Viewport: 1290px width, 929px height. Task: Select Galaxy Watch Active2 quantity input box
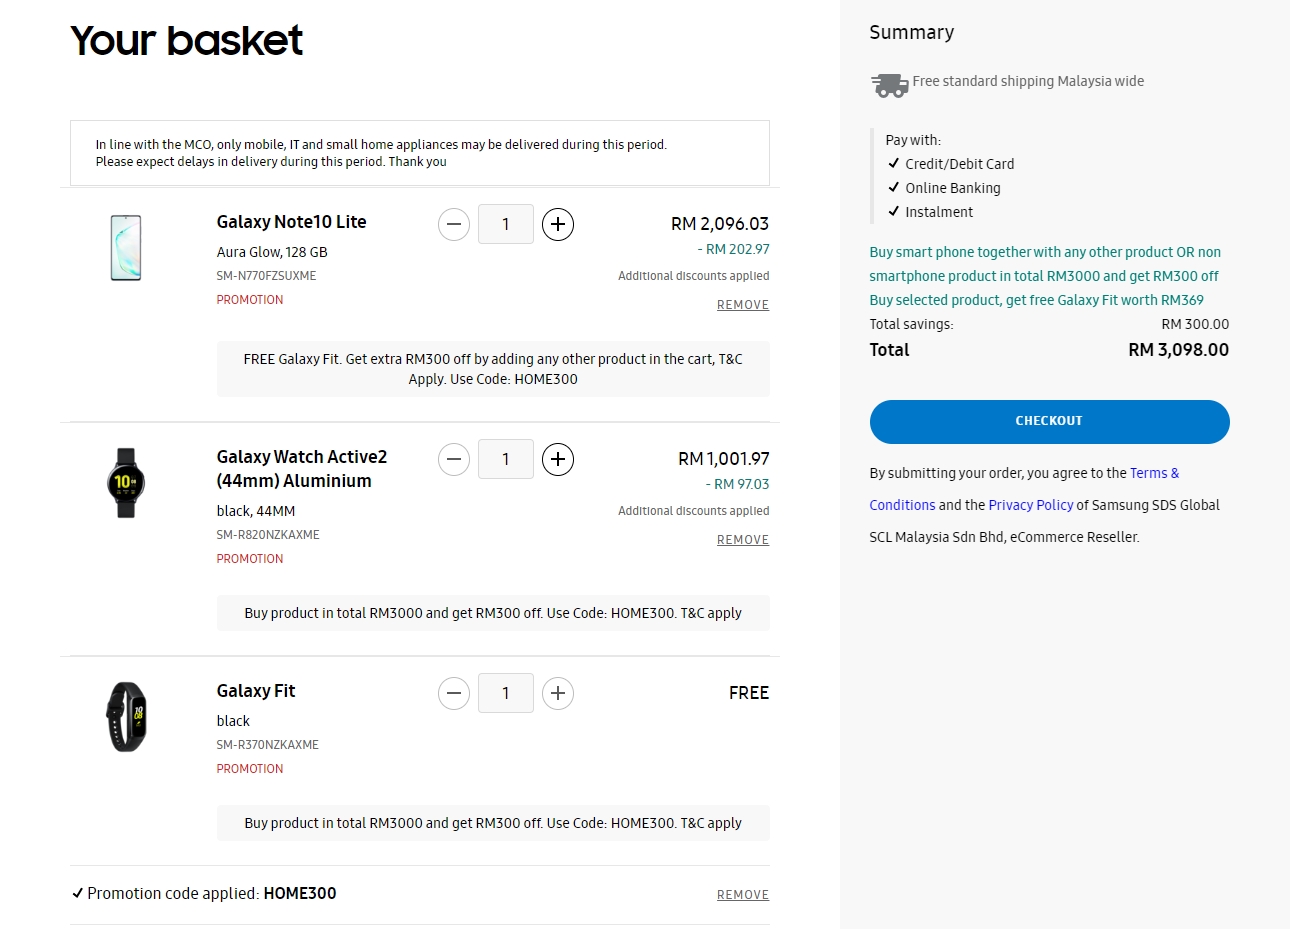506,460
